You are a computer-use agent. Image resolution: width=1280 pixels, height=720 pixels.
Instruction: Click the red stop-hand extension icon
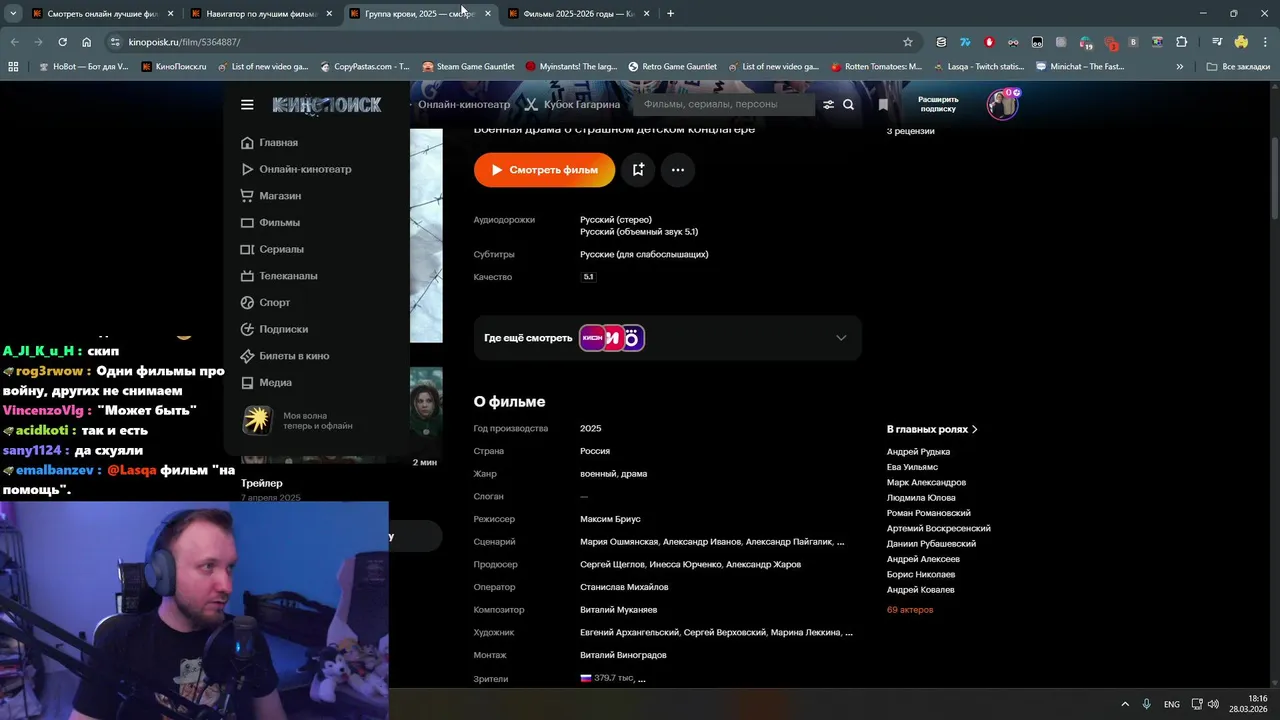tap(989, 42)
